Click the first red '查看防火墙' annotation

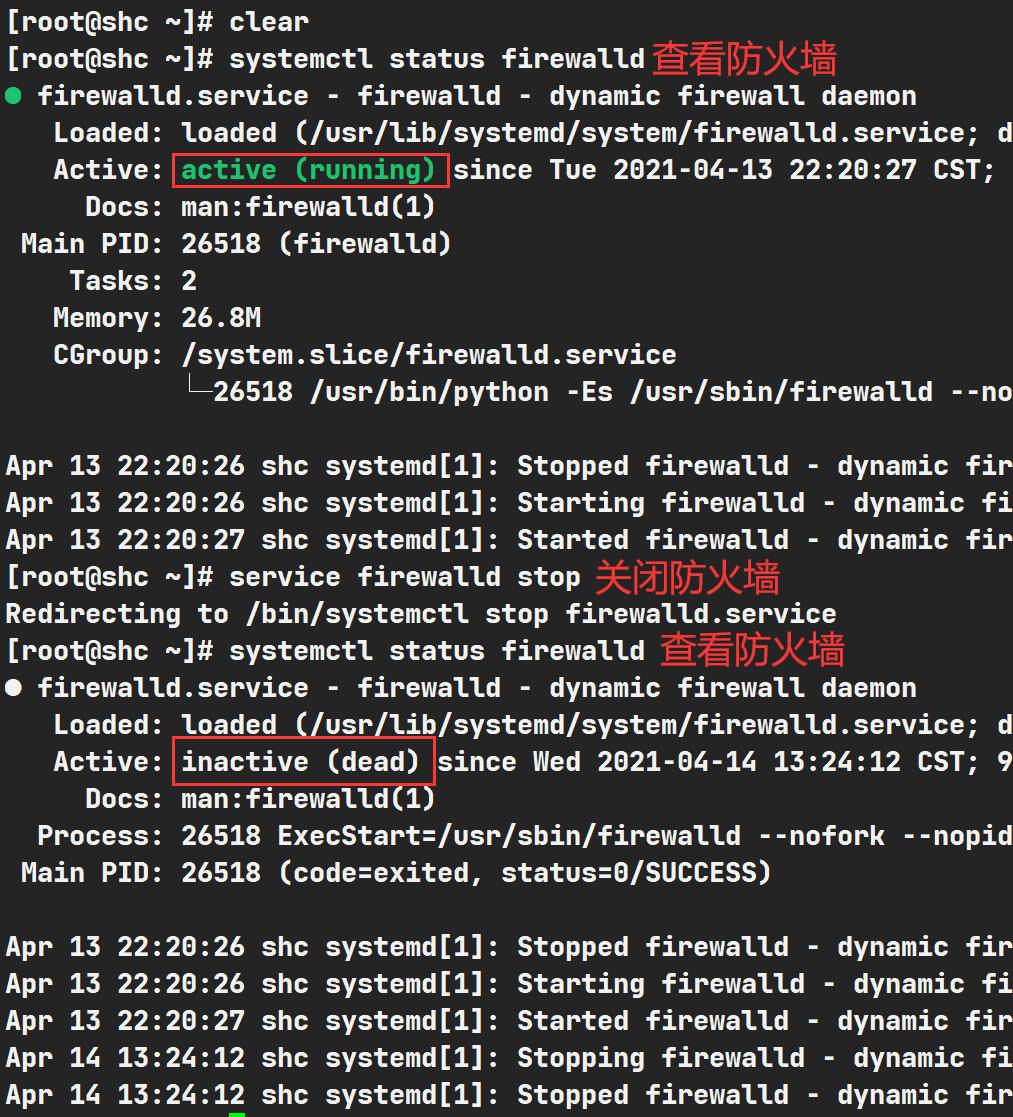pyautogui.click(x=744, y=58)
